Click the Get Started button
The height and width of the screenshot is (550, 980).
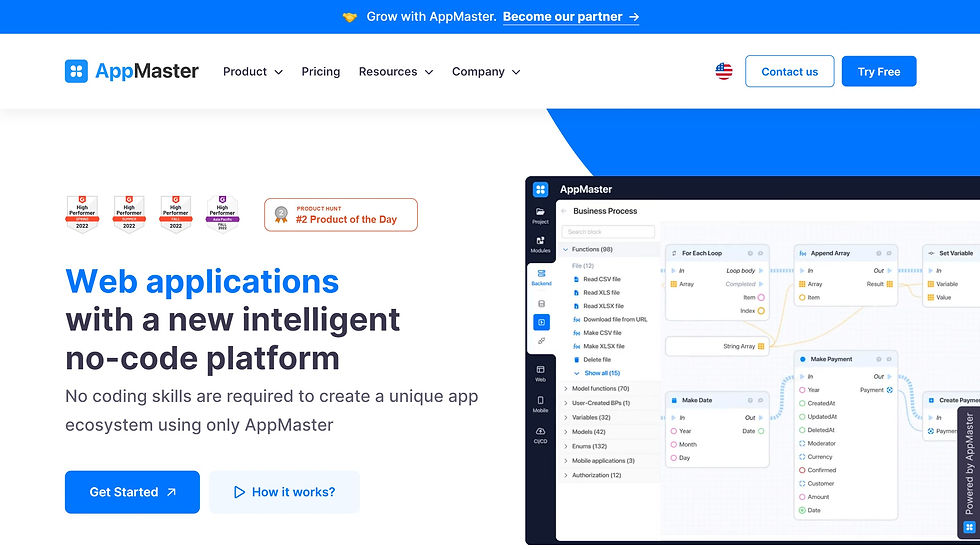pos(132,492)
